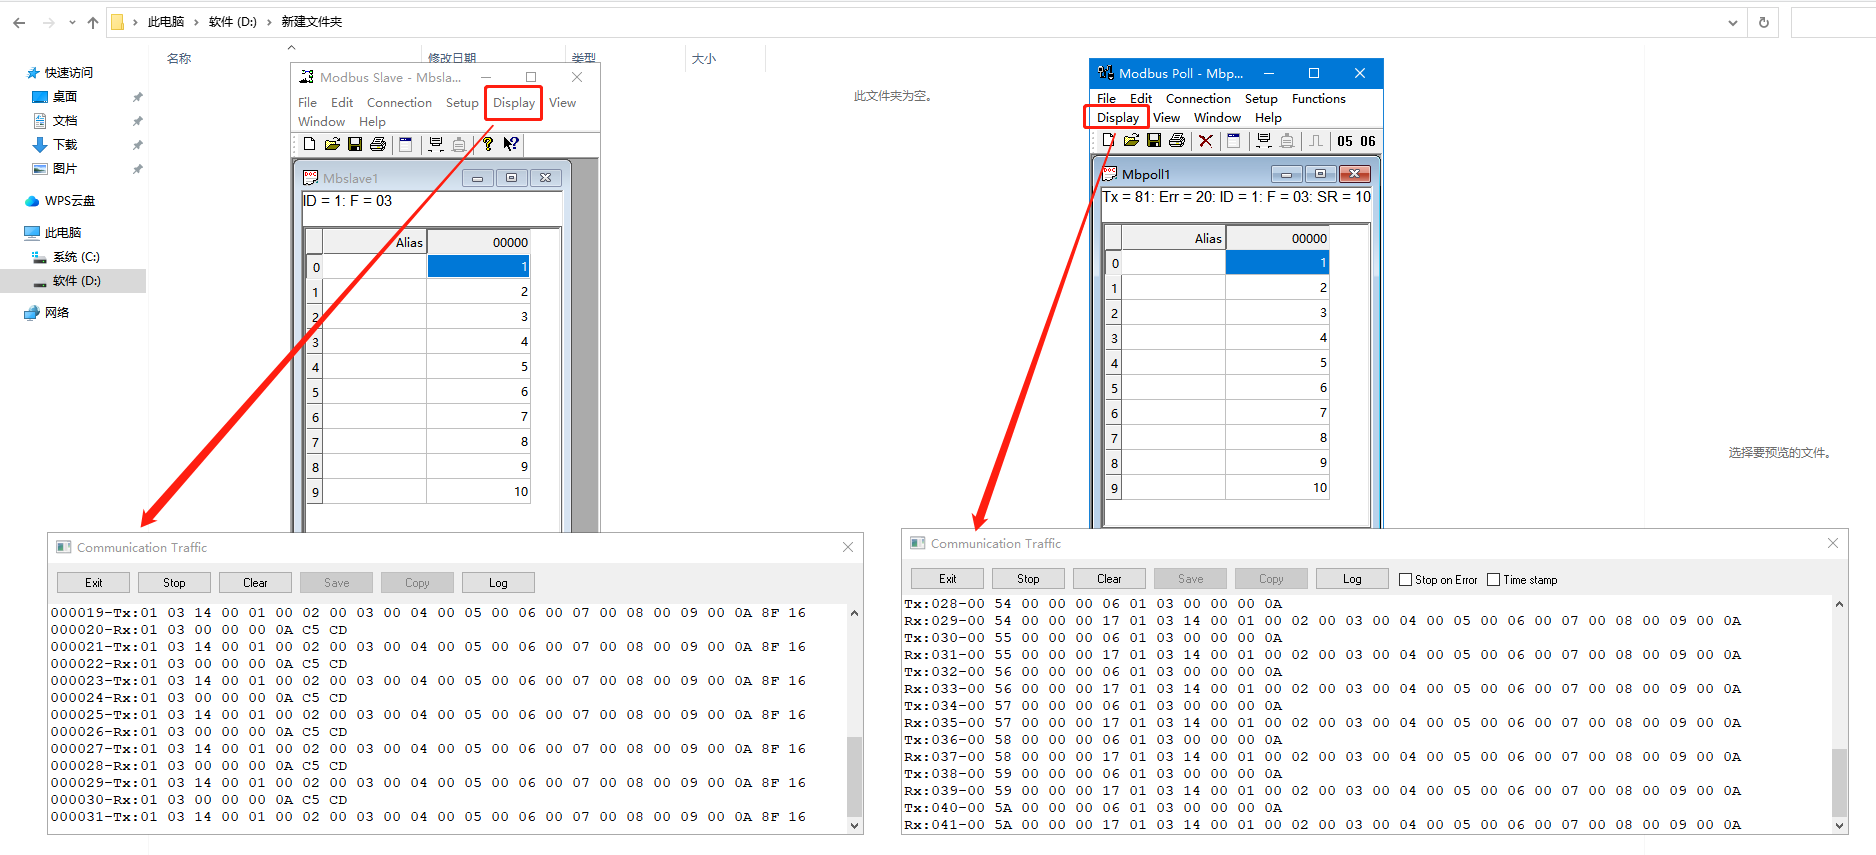Screen dimensions: 1876x855
Task: Click the 05 function button in Modbus Poll toolbar
Action: tap(1345, 141)
